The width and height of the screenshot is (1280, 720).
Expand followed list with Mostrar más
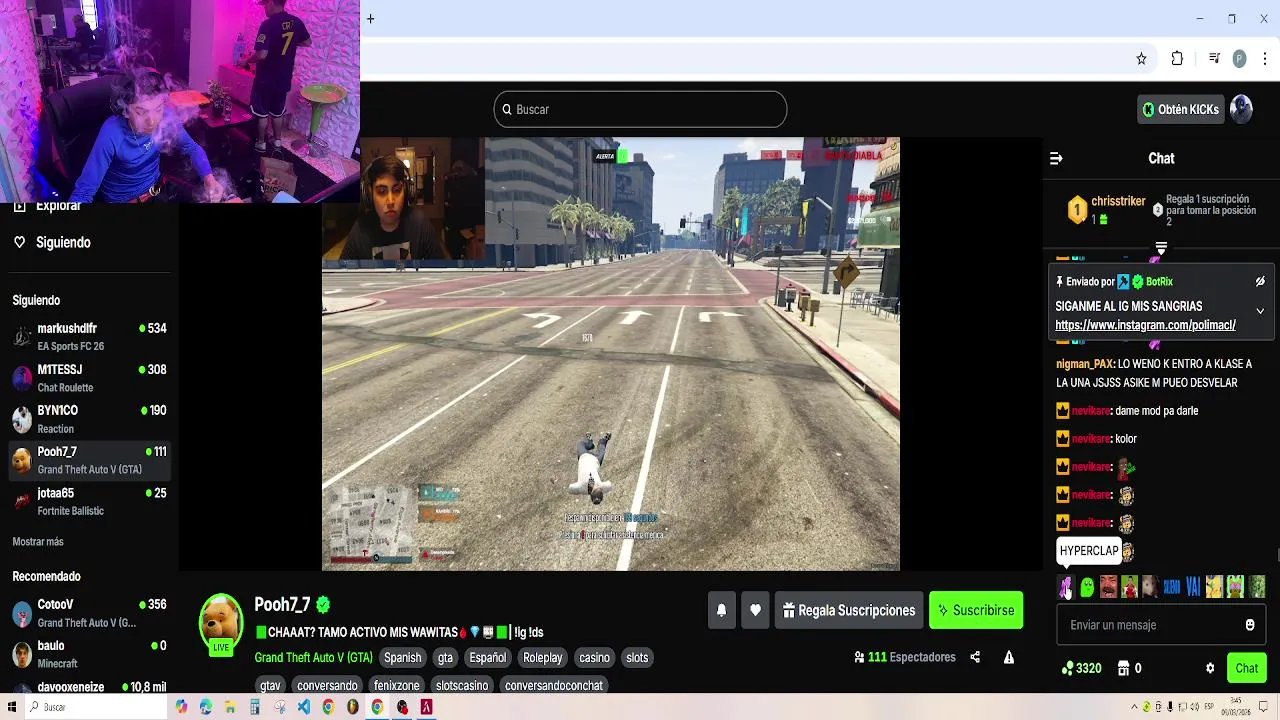(38, 541)
